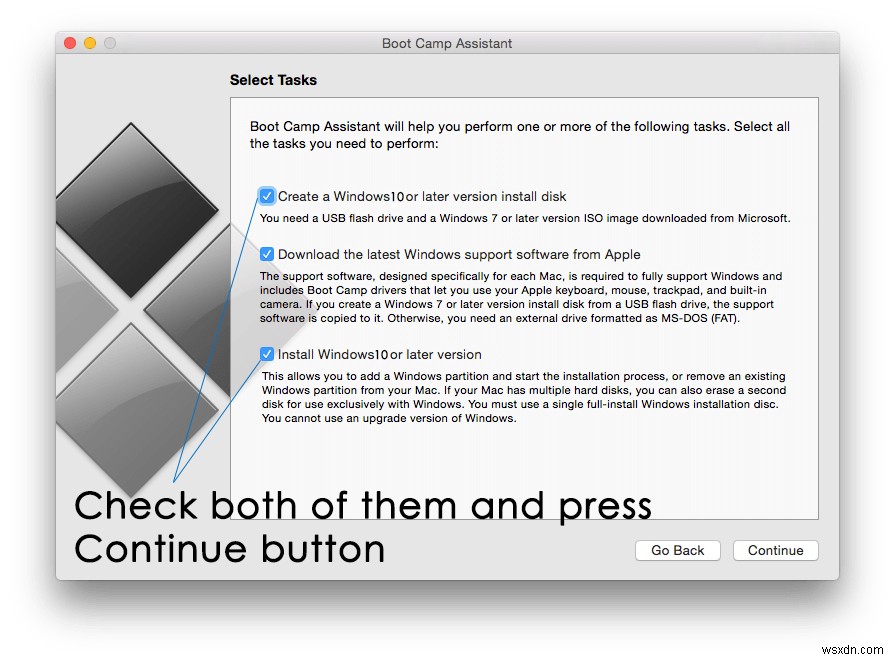Image resolution: width=895 pixels, height=660 pixels.
Task: Click the yellow minimize button
Action: pyautogui.click(x=88, y=43)
